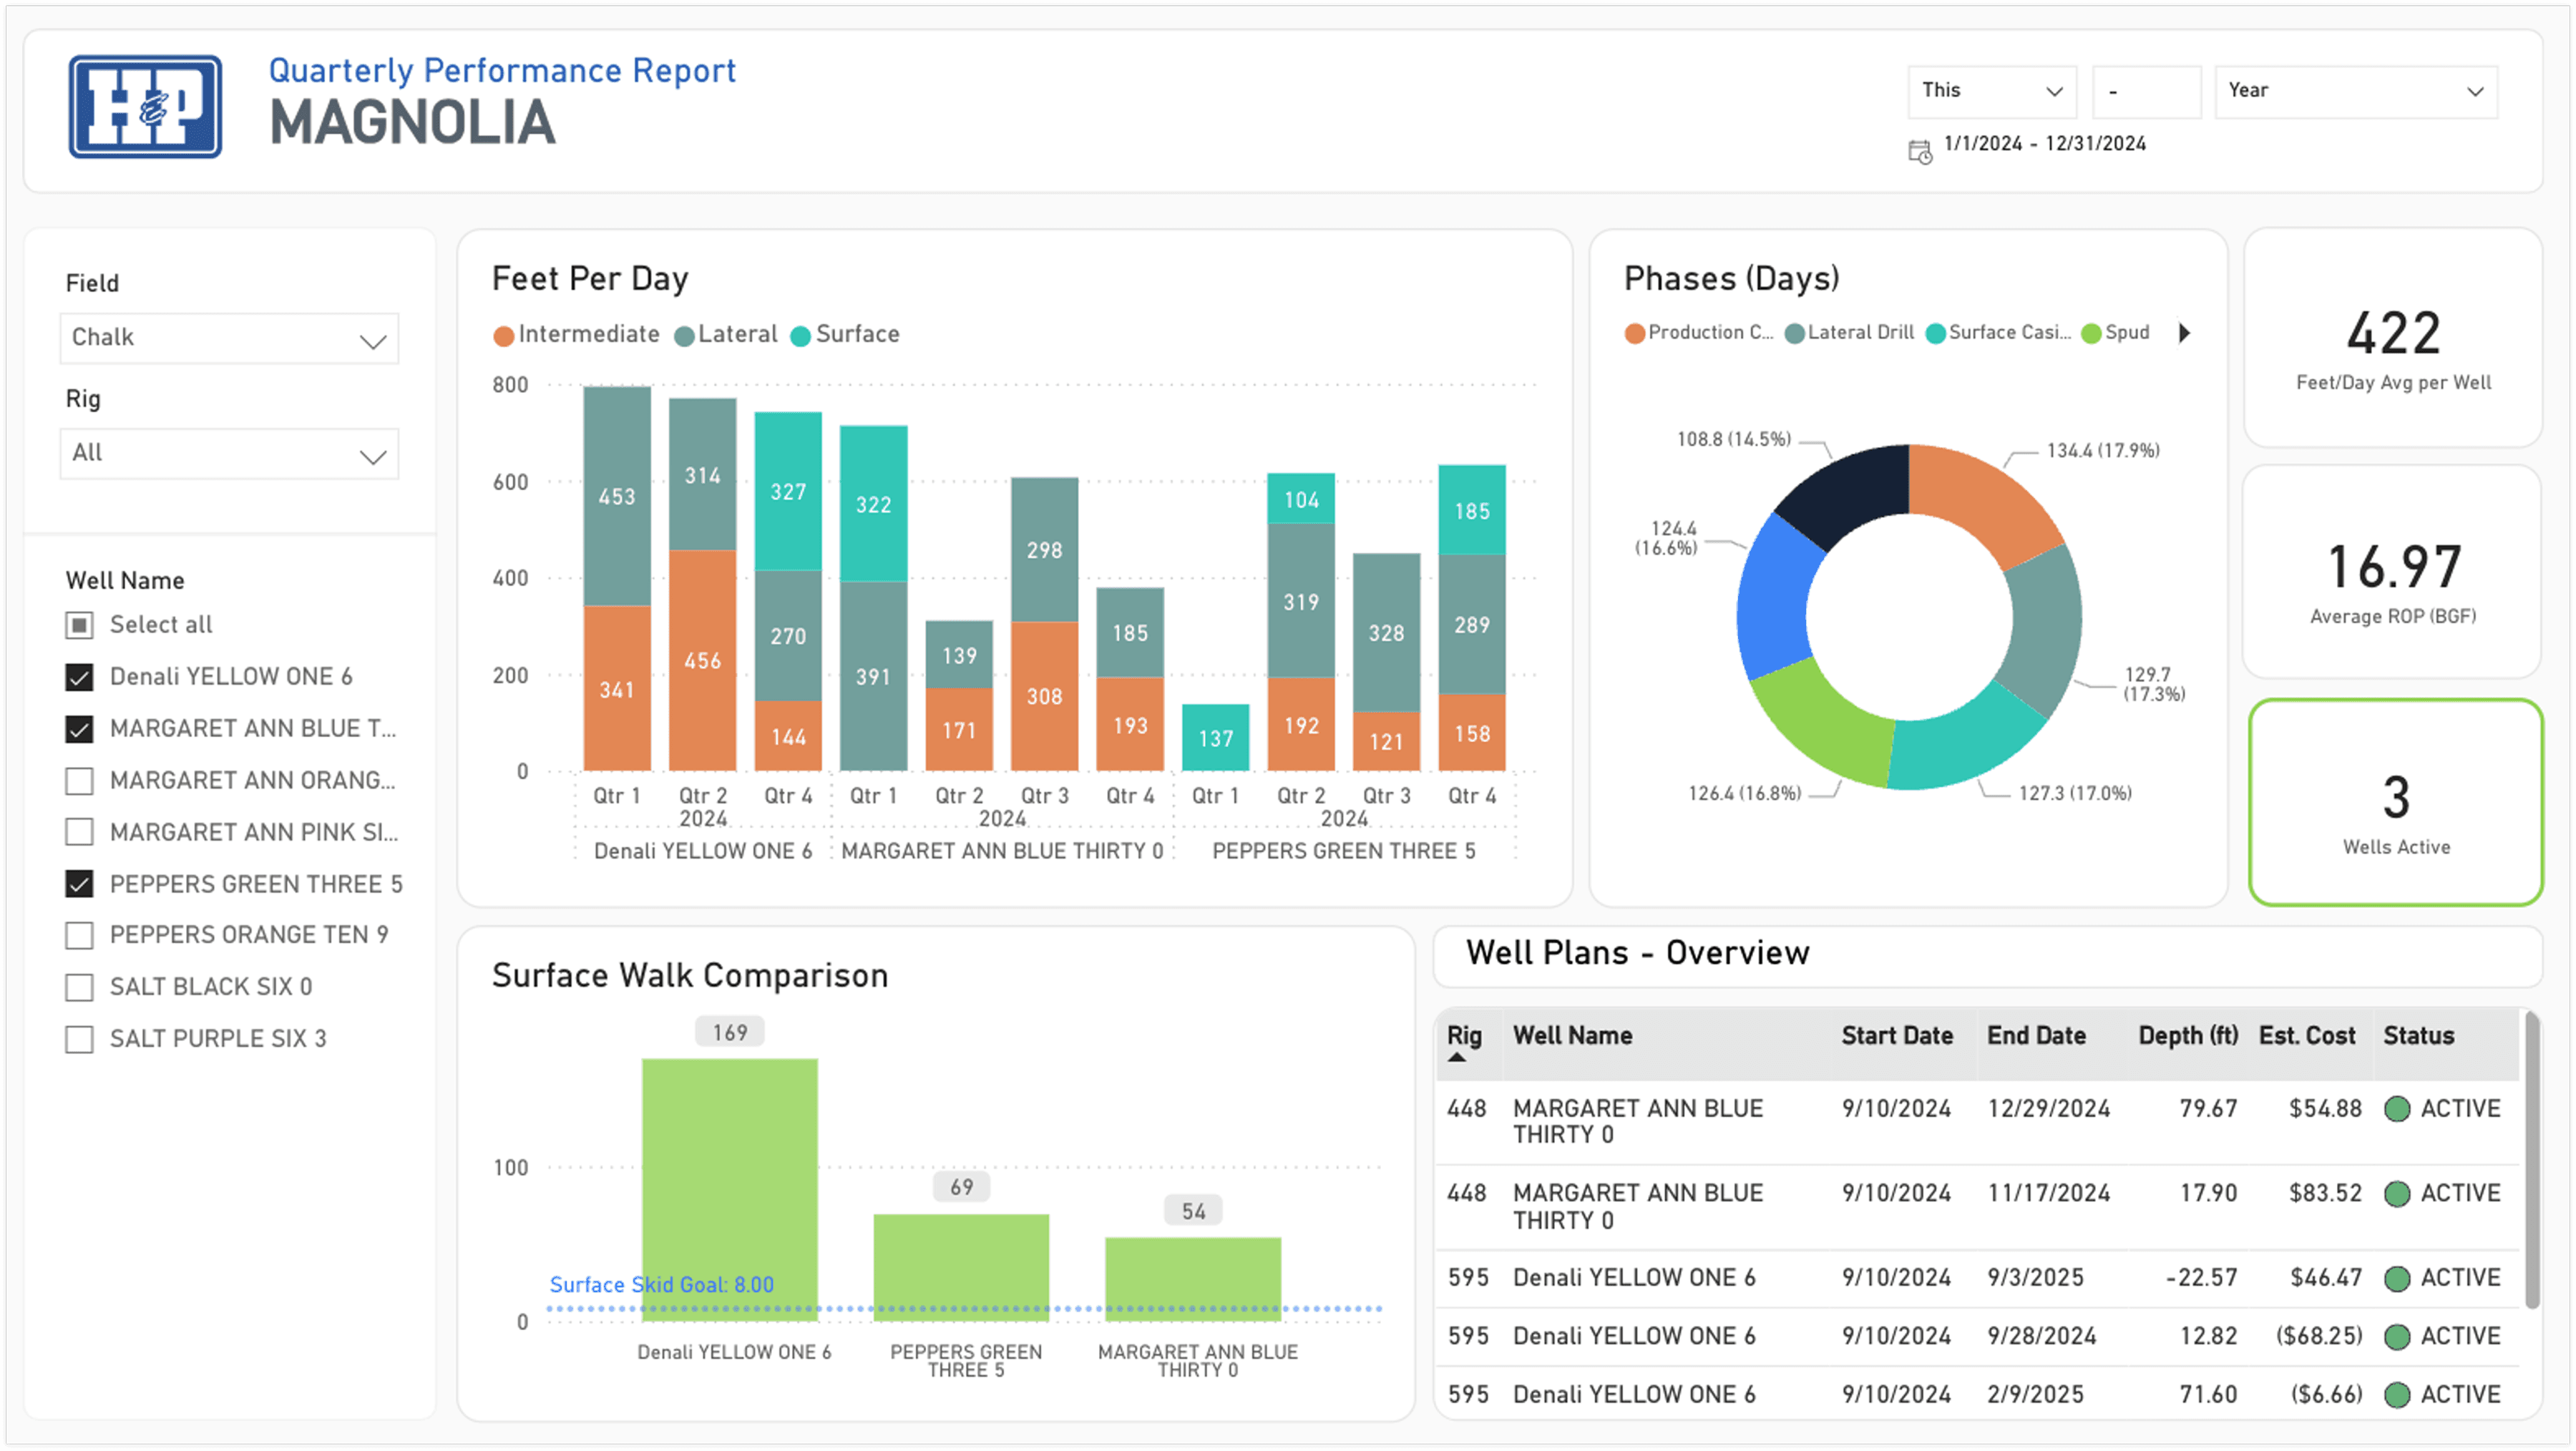The height and width of the screenshot is (1451, 2576).
Task: Check the SALT BLACK SIX 0 checkbox
Action: pyautogui.click(x=79, y=987)
